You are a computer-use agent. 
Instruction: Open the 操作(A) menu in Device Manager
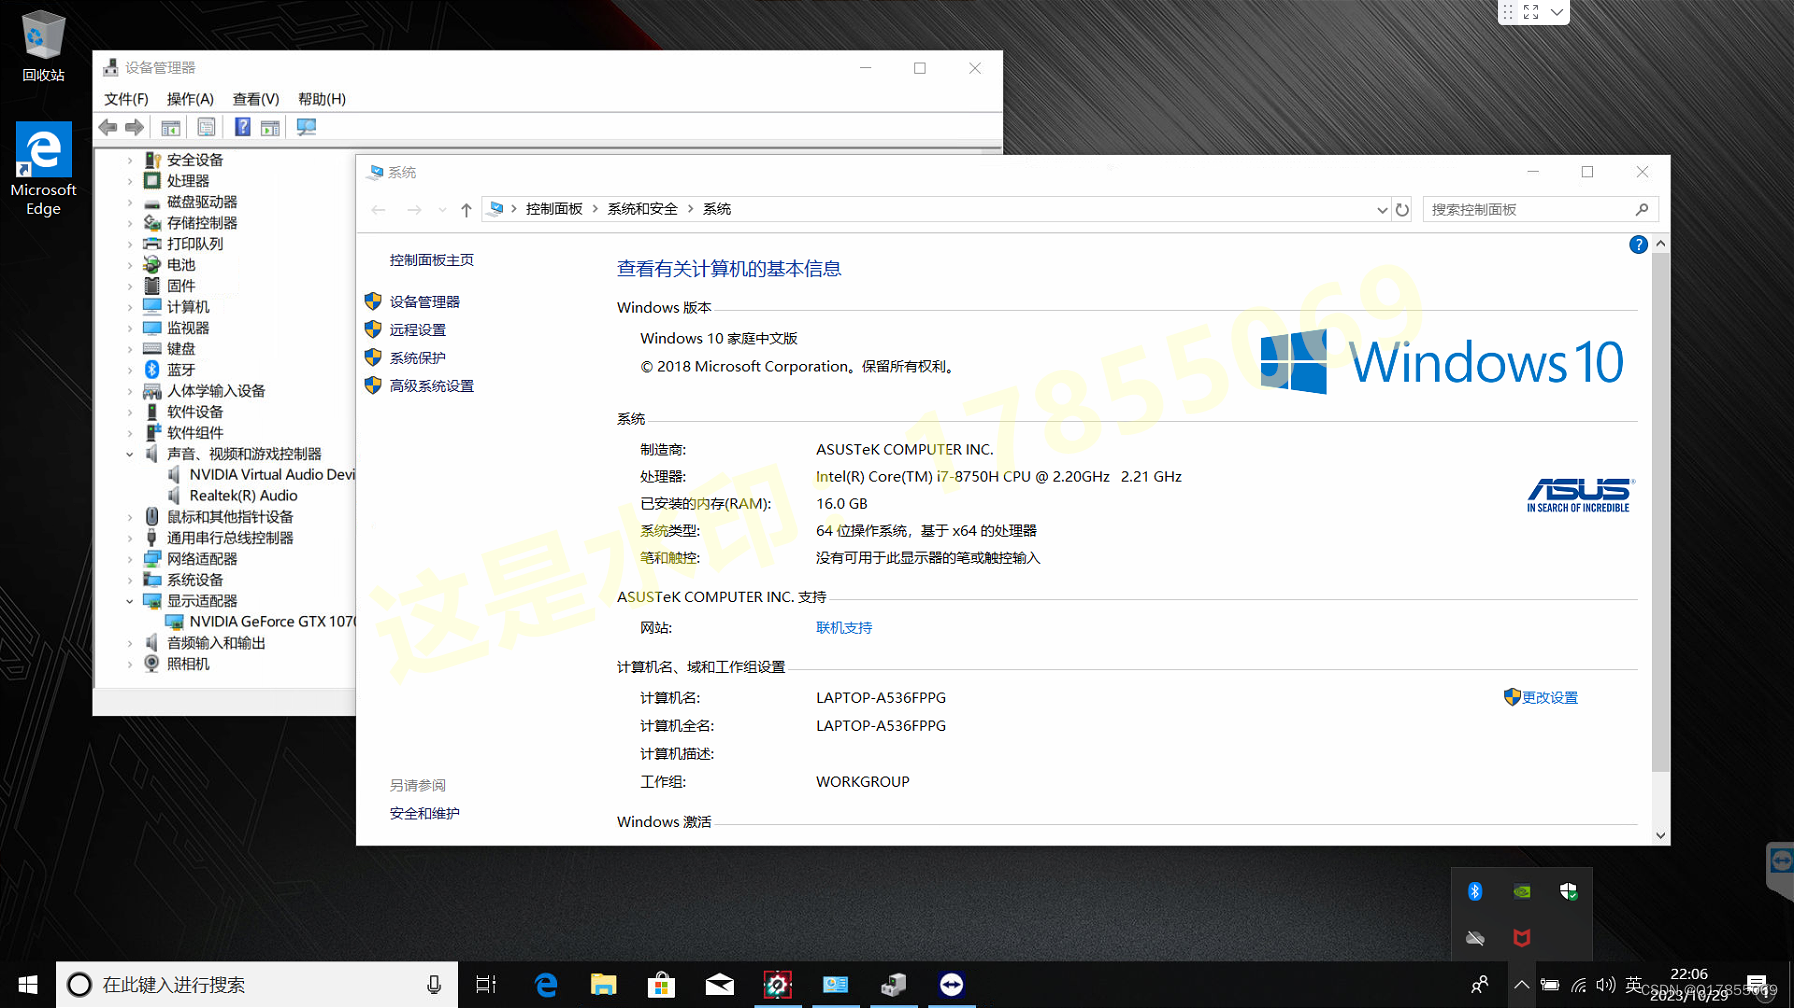pyautogui.click(x=189, y=99)
